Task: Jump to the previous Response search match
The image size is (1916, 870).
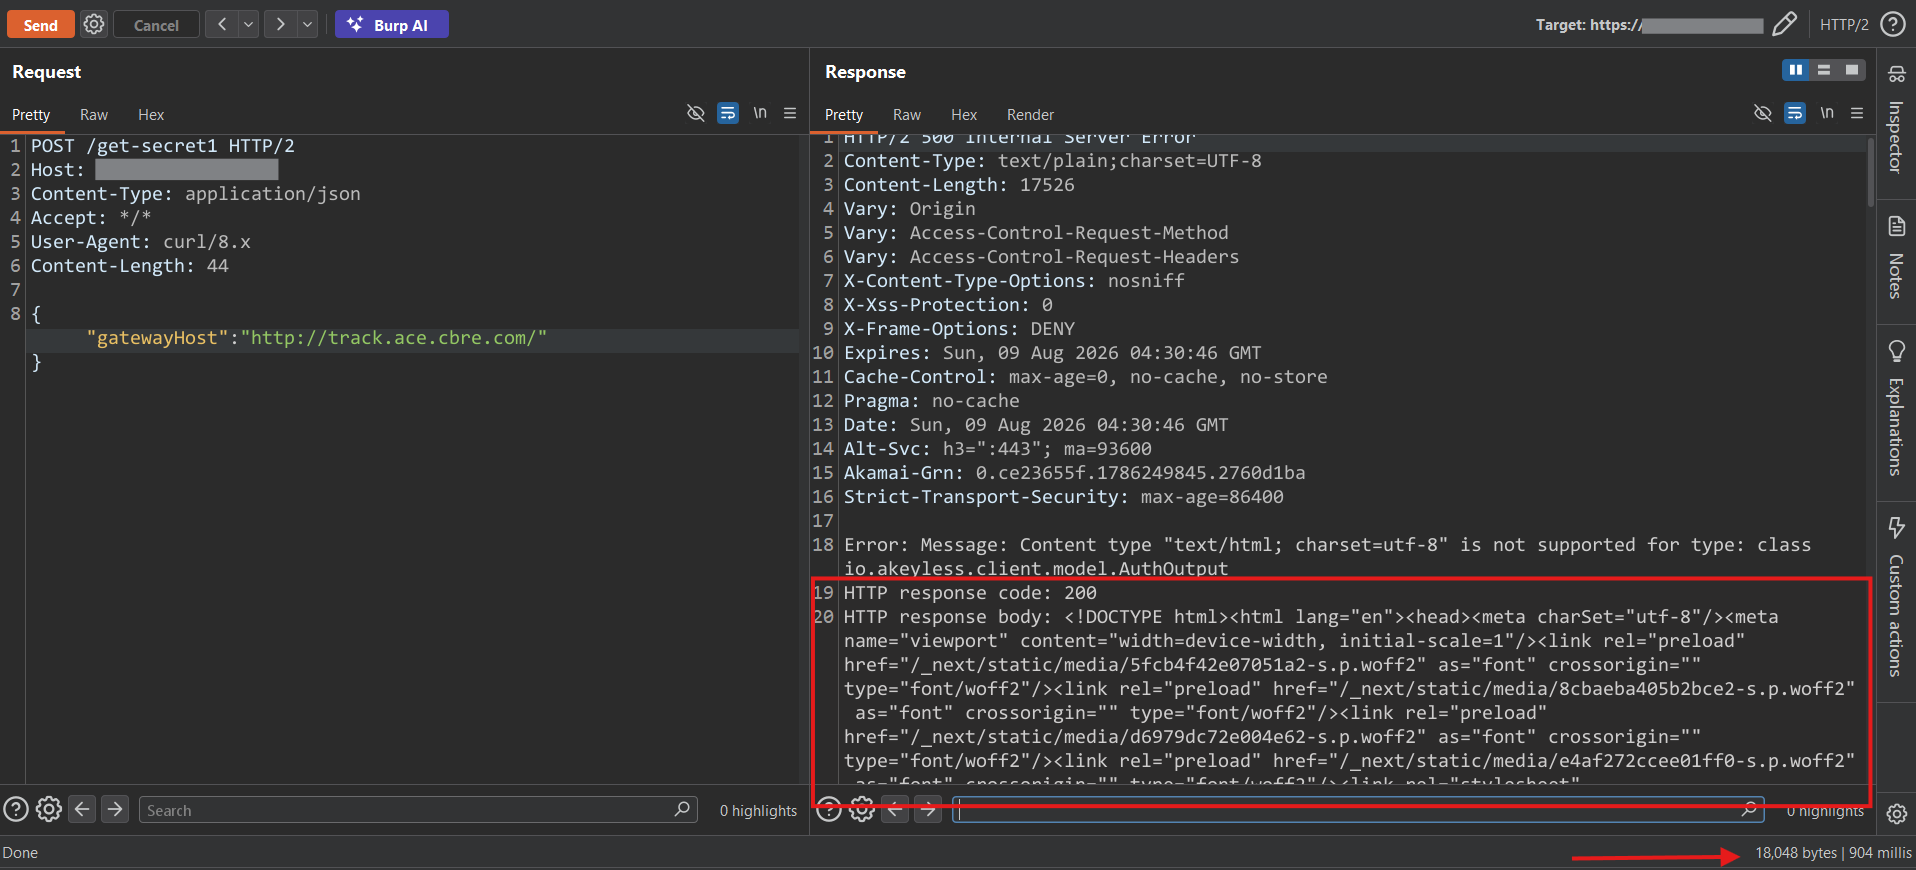Action: pyautogui.click(x=896, y=809)
